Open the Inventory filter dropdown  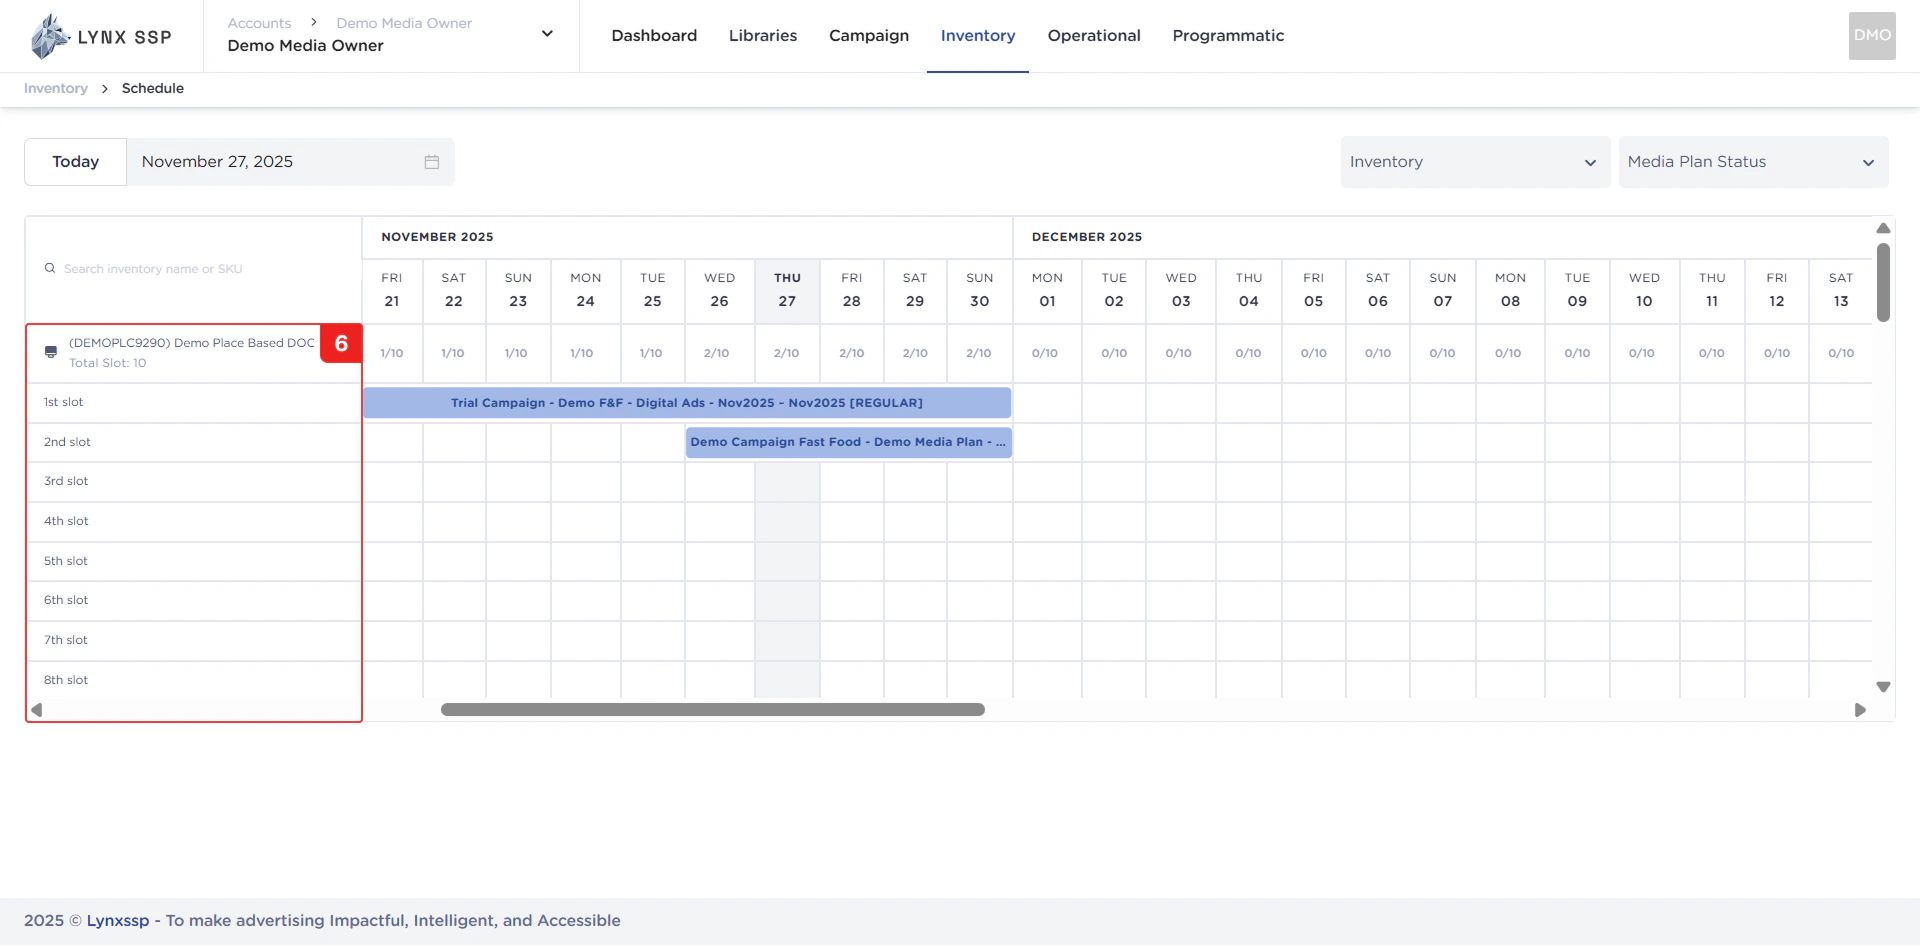(1475, 162)
